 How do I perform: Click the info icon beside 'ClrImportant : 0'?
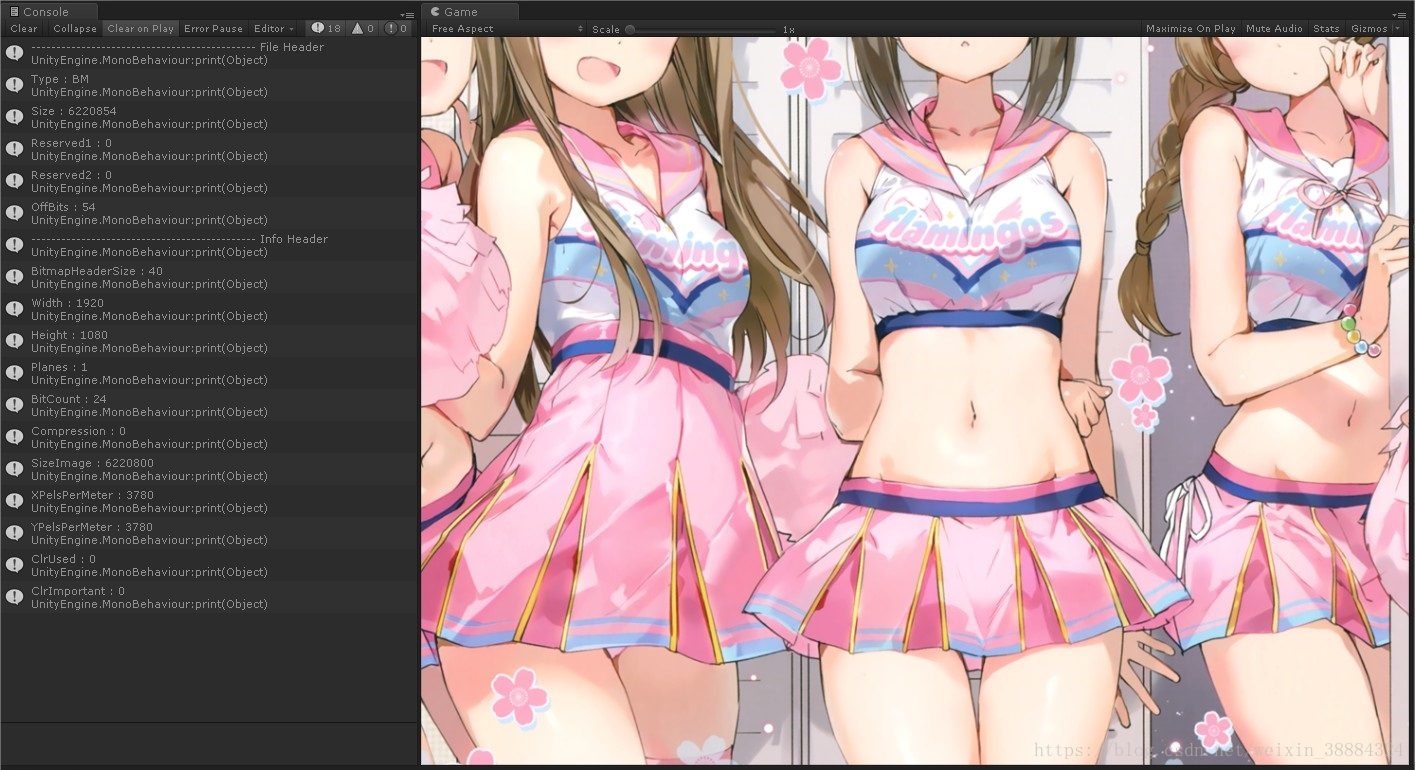coord(14,597)
